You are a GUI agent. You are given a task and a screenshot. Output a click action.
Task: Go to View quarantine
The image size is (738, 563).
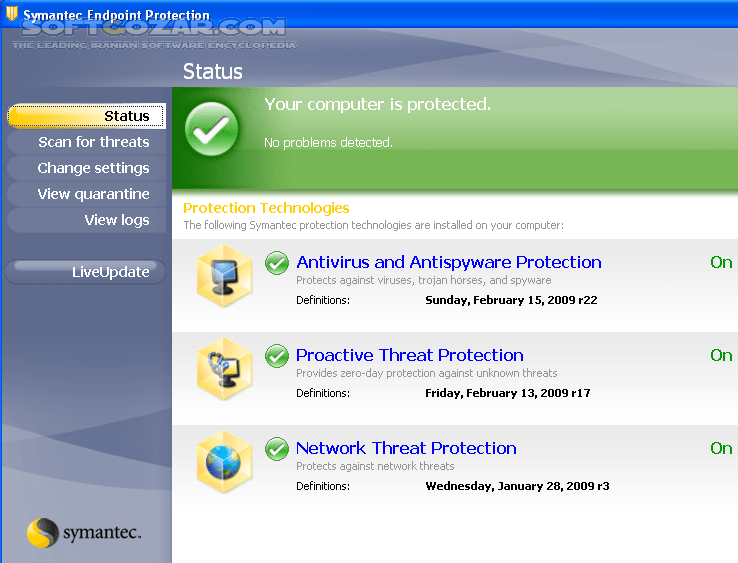point(87,194)
